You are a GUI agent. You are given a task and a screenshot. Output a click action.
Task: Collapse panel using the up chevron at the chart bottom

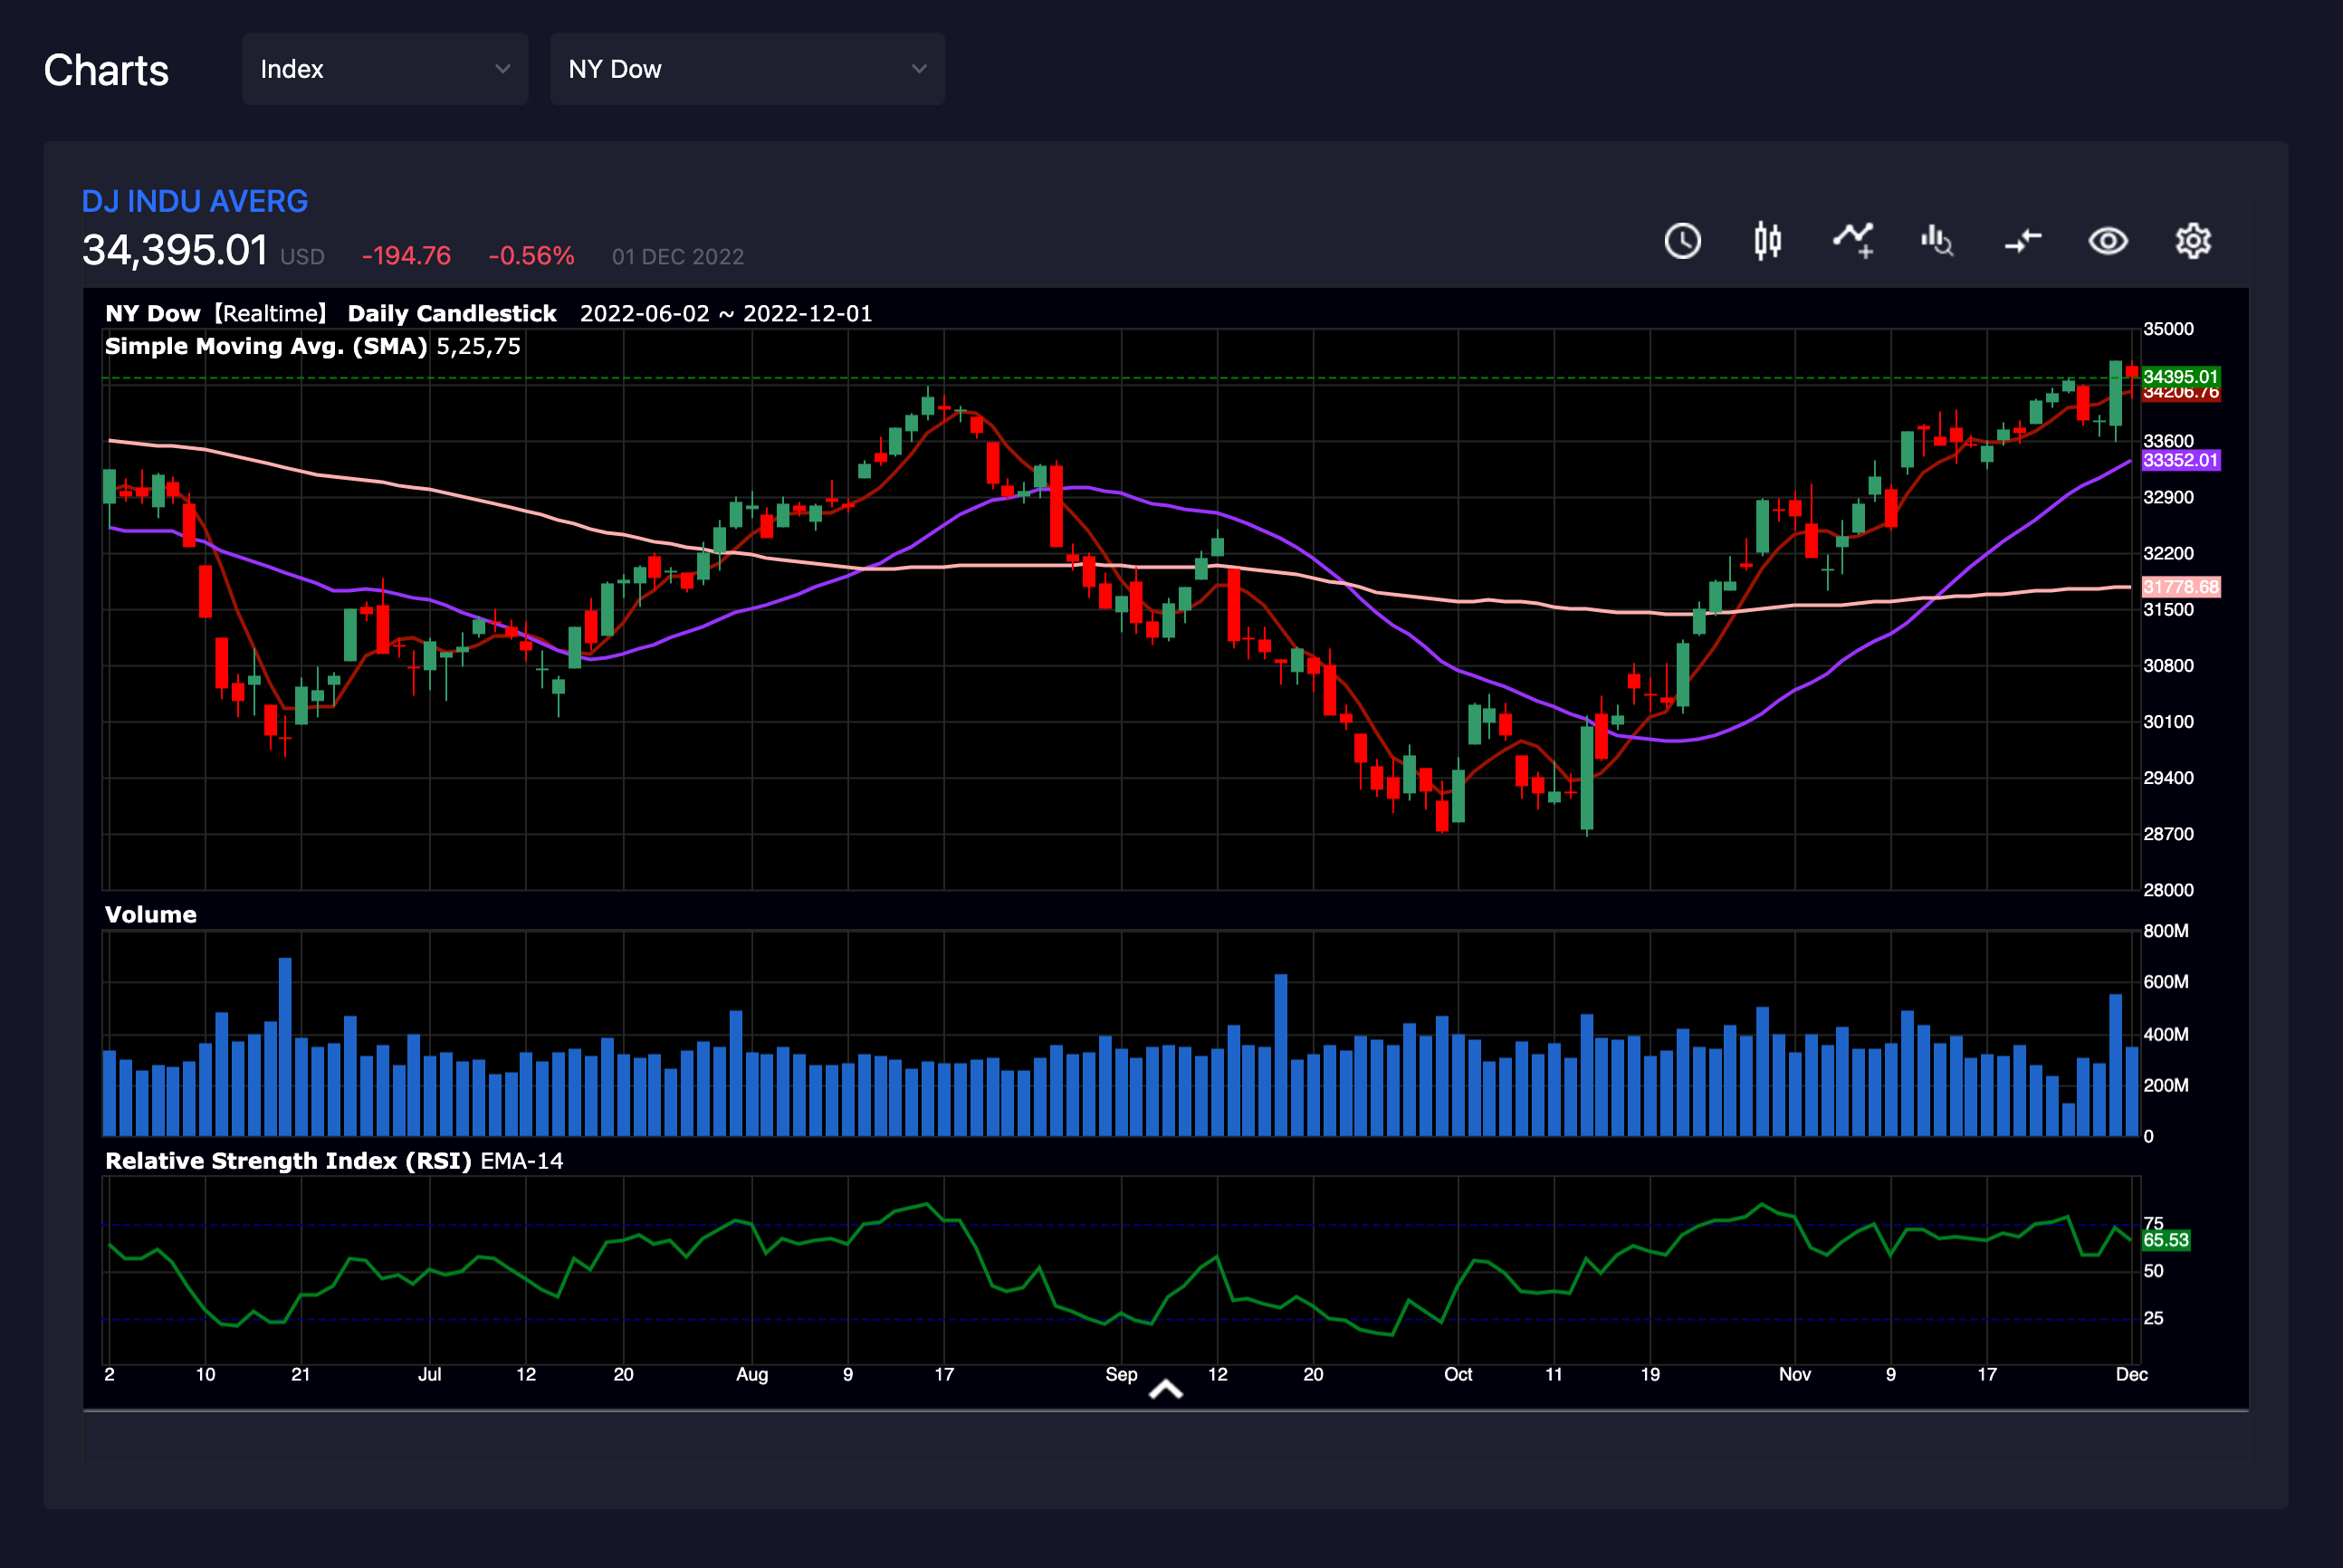pos(1165,1389)
